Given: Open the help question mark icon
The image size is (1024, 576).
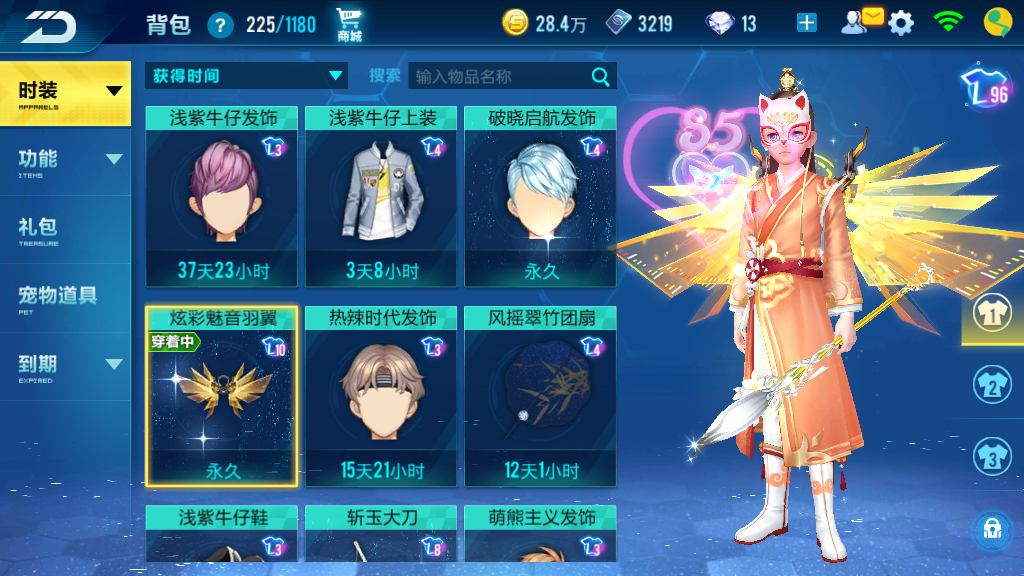Looking at the screenshot, I should click(220, 26).
